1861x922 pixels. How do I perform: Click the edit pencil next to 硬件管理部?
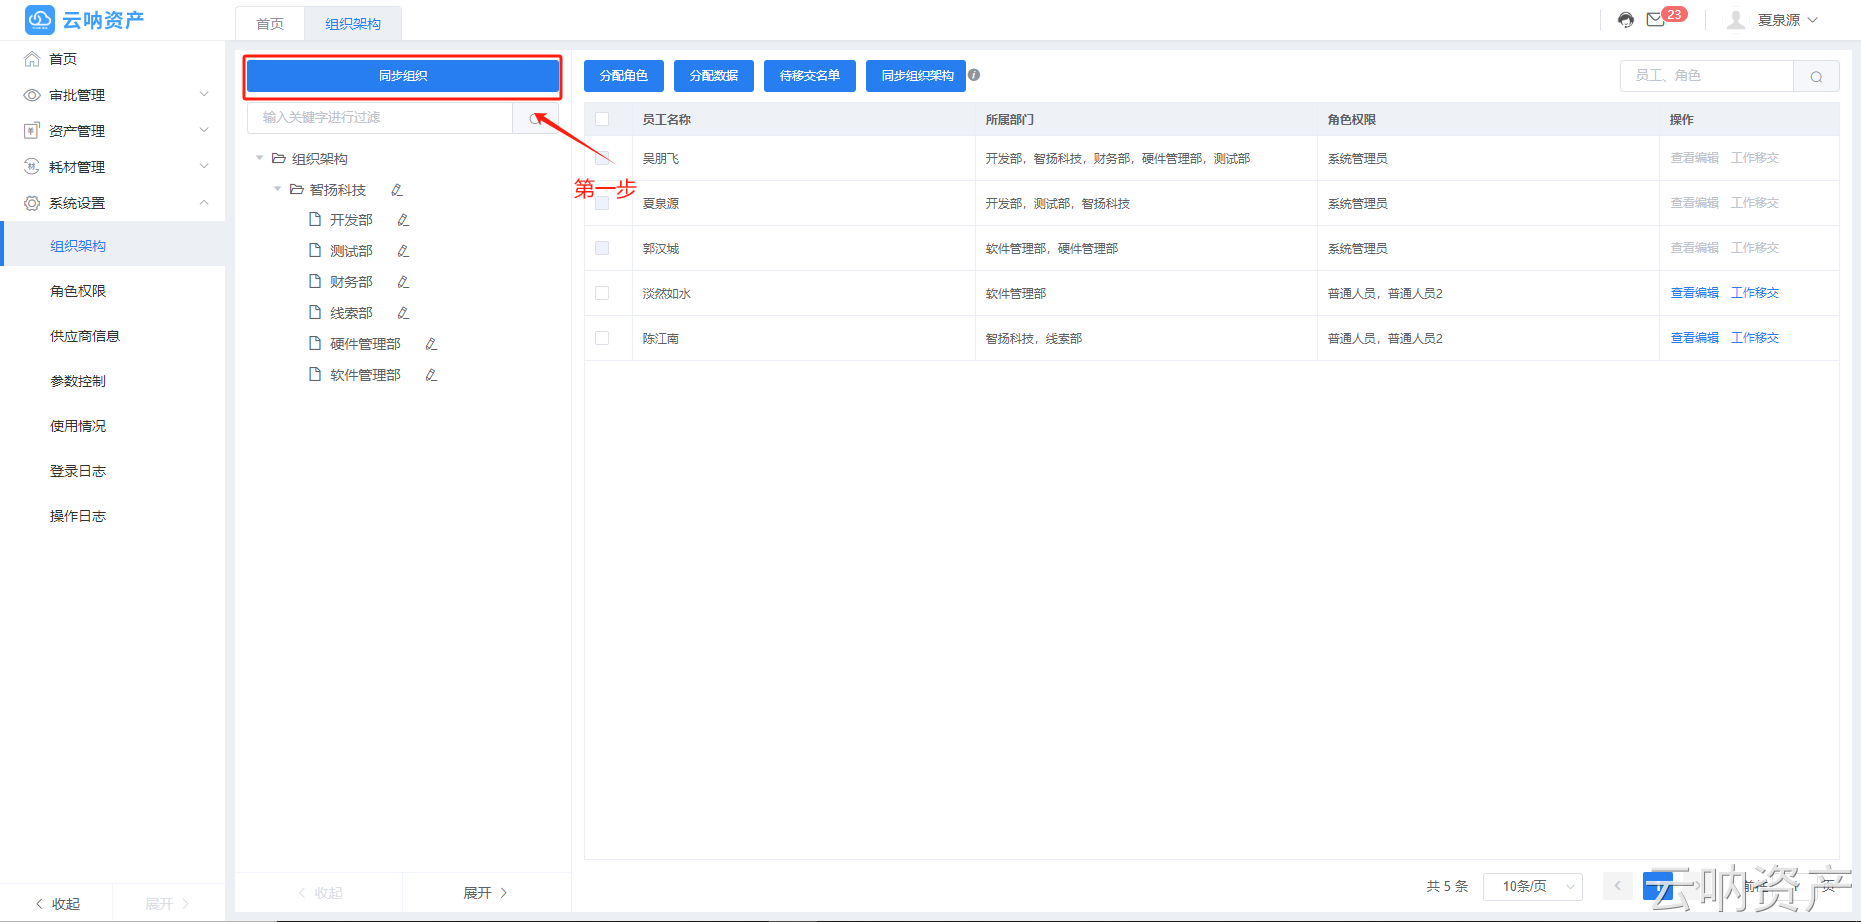[431, 344]
